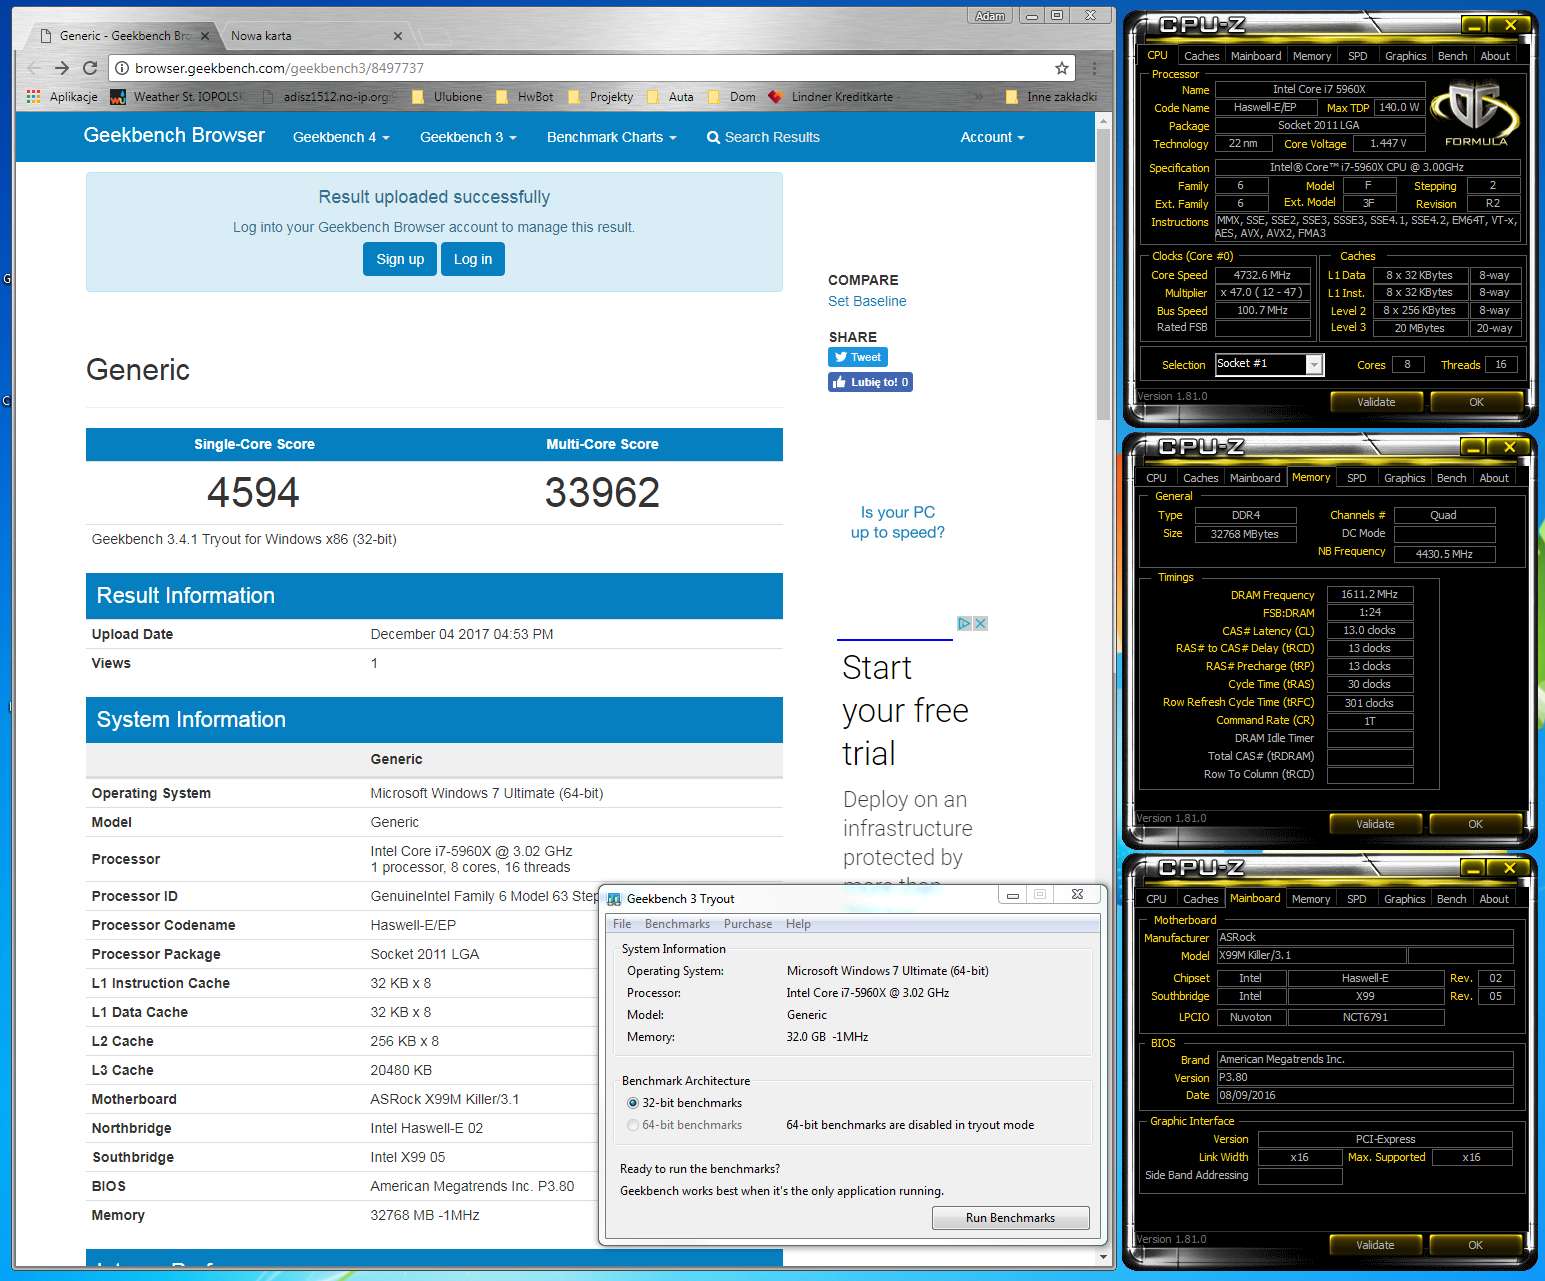Open the Chrome three-dot menu
Image resolution: width=1545 pixels, height=1281 pixels.
pos(1095,68)
